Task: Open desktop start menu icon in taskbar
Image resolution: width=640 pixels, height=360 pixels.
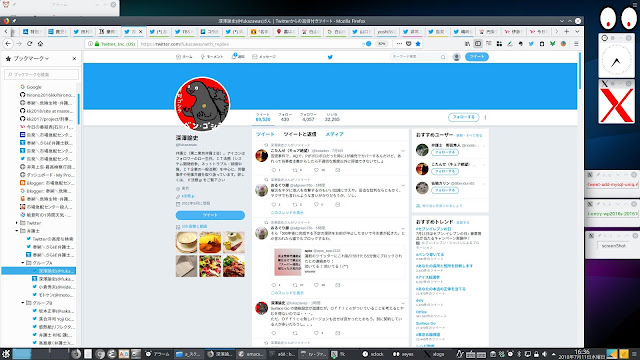Action: pos(6,354)
